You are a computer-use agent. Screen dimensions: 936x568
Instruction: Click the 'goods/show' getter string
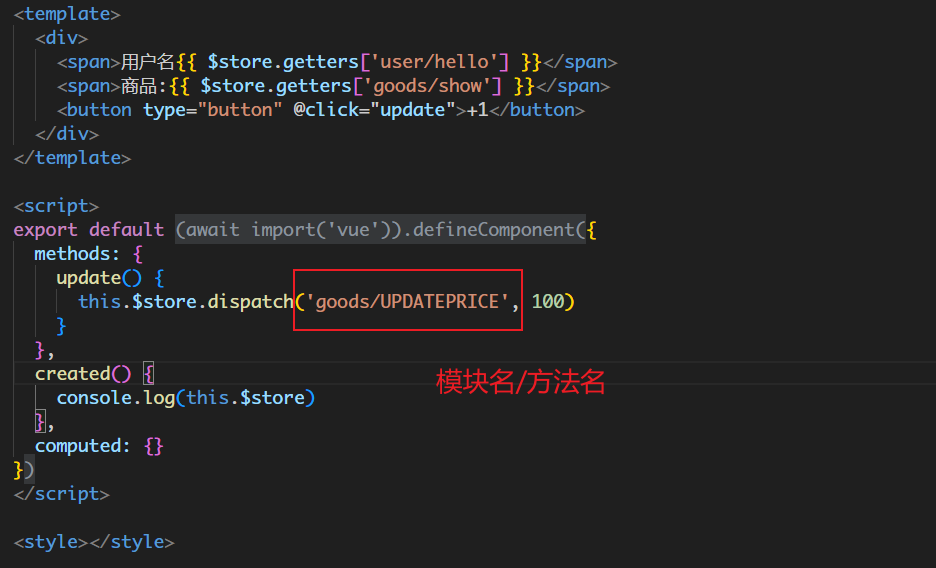433,85
